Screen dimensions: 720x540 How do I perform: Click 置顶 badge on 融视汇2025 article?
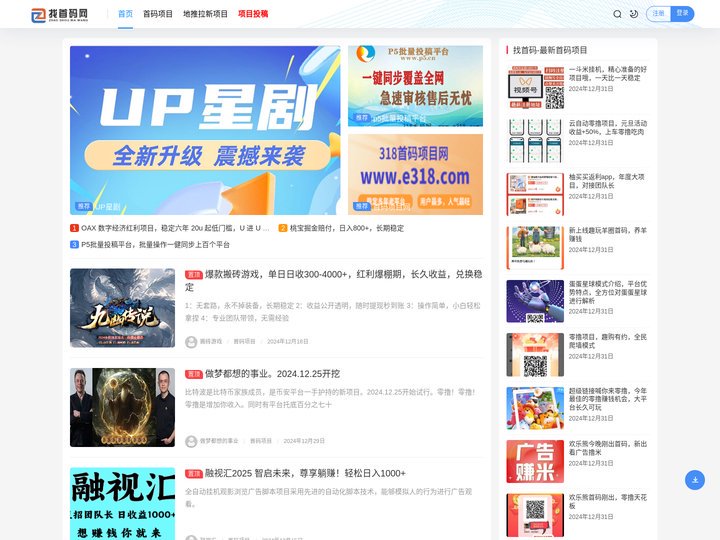(x=194, y=474)
